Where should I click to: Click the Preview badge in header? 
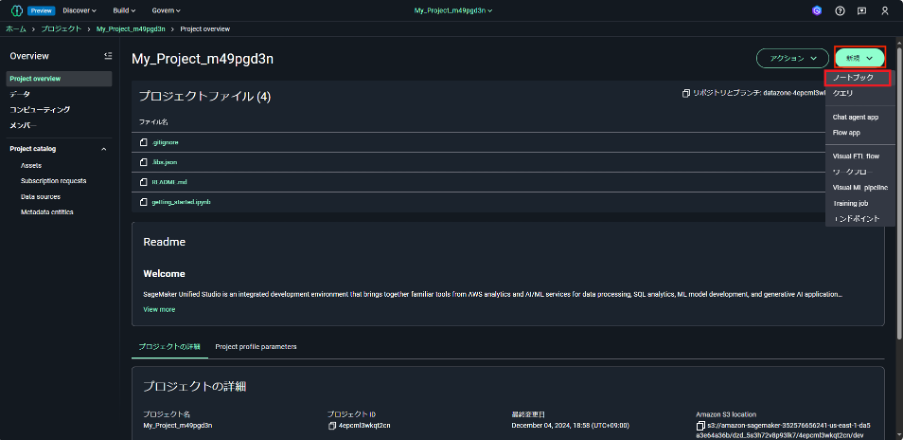click(x=41, y=10)
